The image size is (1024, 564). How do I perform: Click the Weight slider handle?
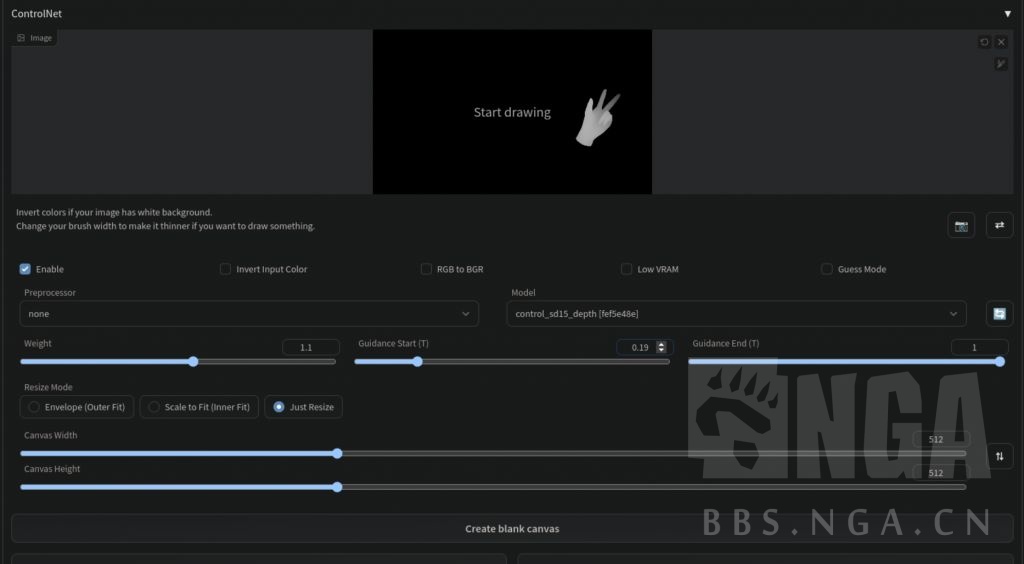193,362
